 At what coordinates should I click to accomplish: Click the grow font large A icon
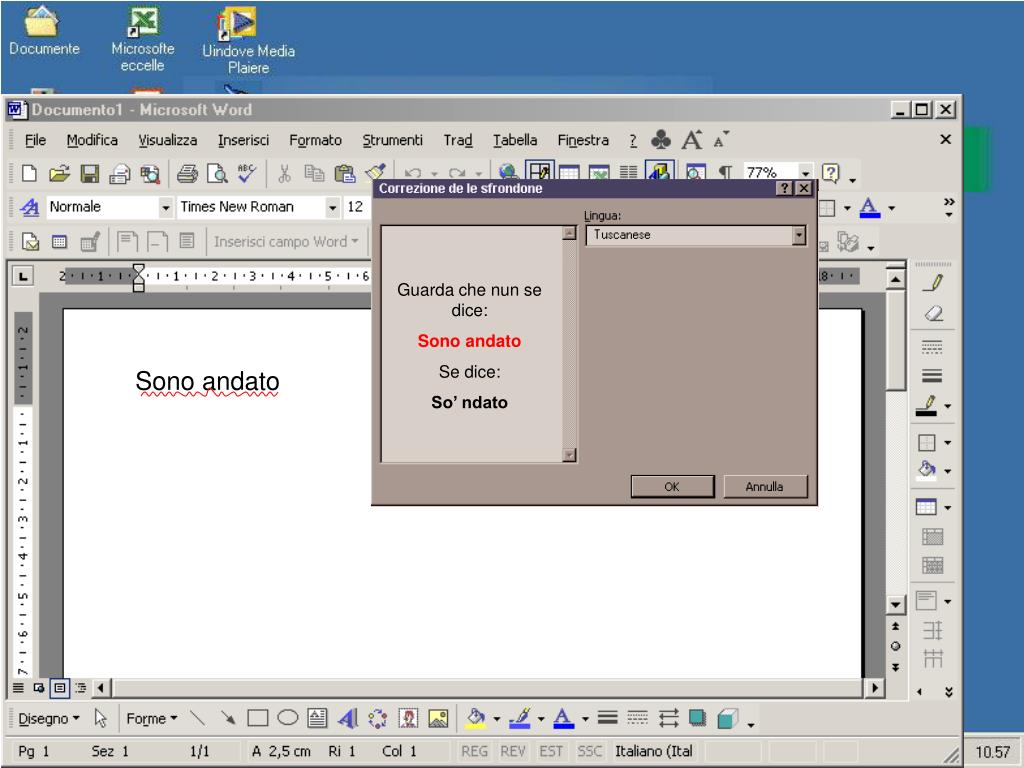tap(692, 140)
